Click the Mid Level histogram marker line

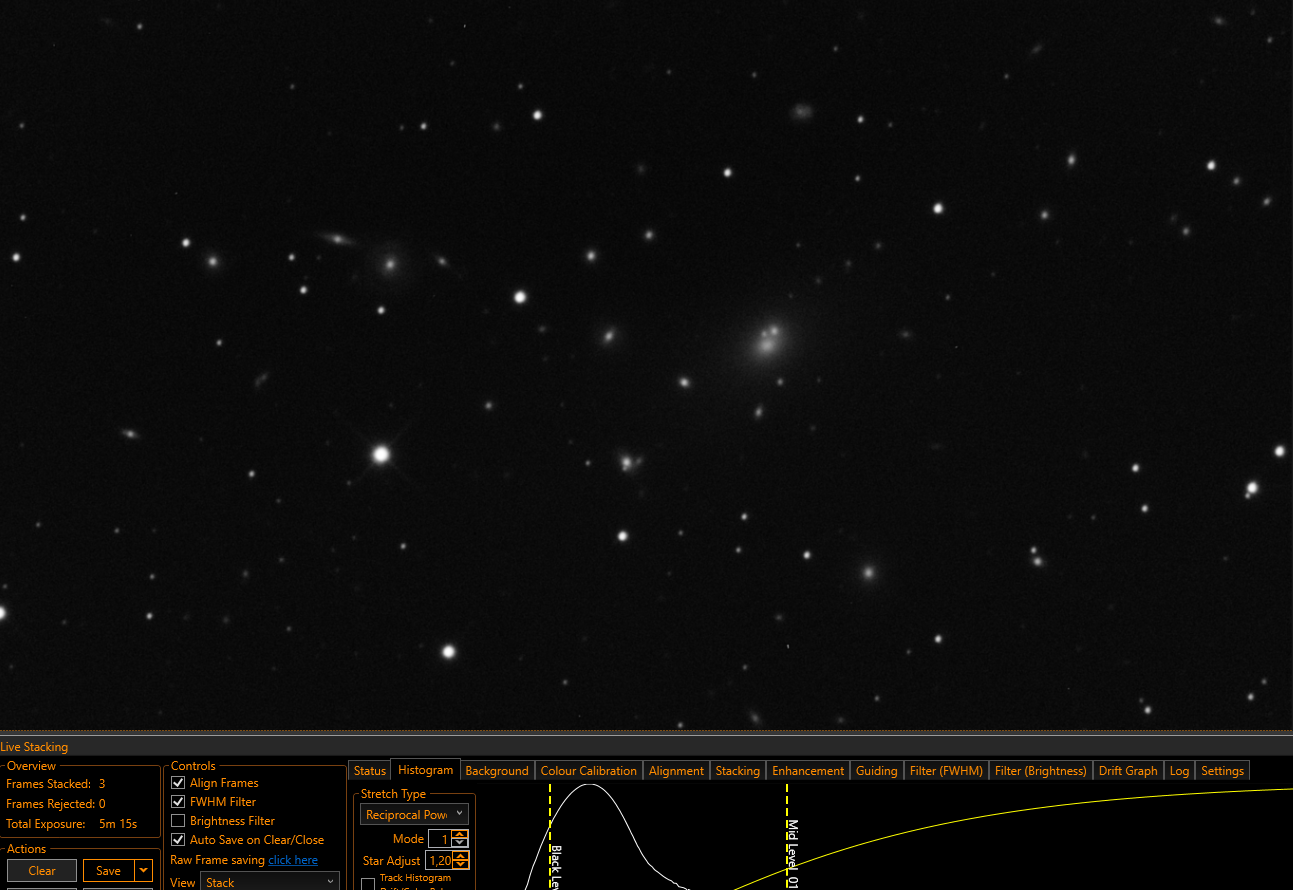coord(787,836)
